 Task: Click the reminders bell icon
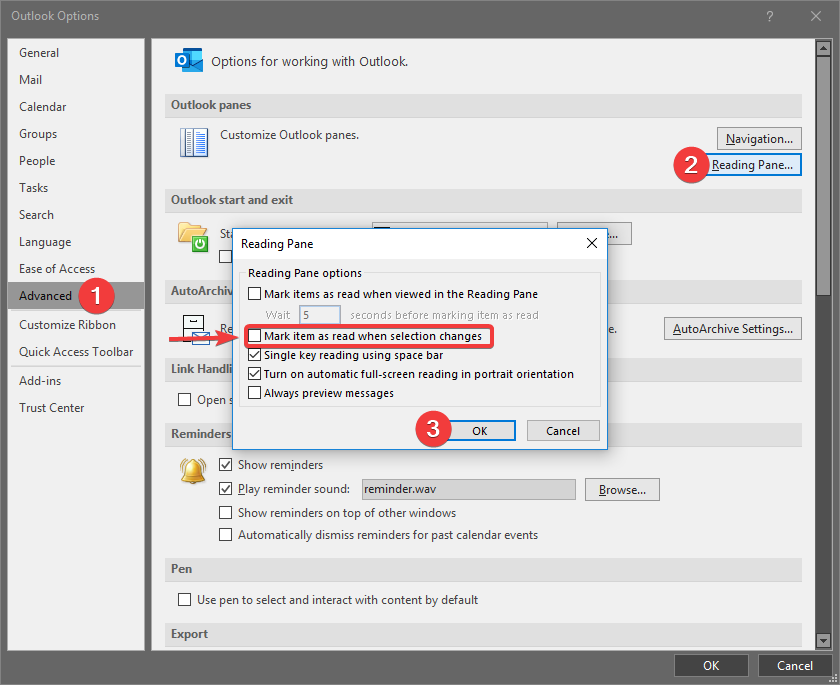(193, 471)
